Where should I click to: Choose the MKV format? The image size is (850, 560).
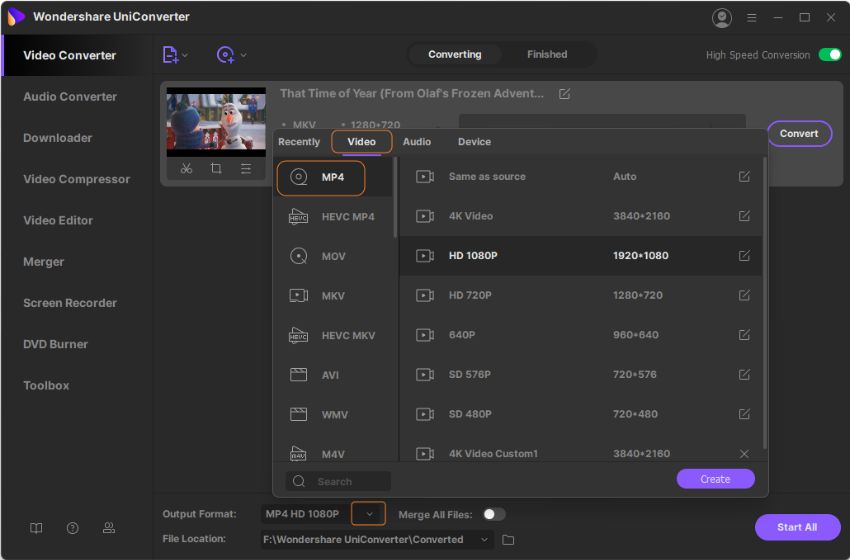(x=333, y=296)
